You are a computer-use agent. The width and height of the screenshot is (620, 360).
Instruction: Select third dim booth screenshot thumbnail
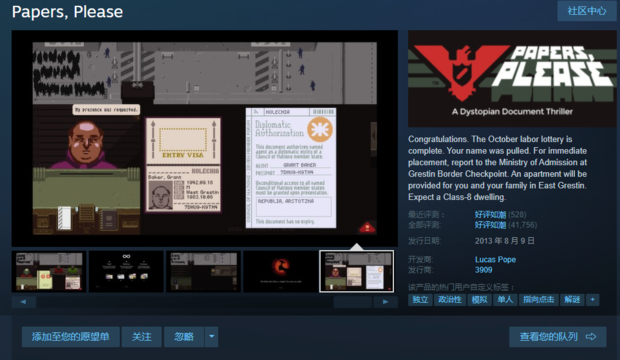tap(203, 271)
